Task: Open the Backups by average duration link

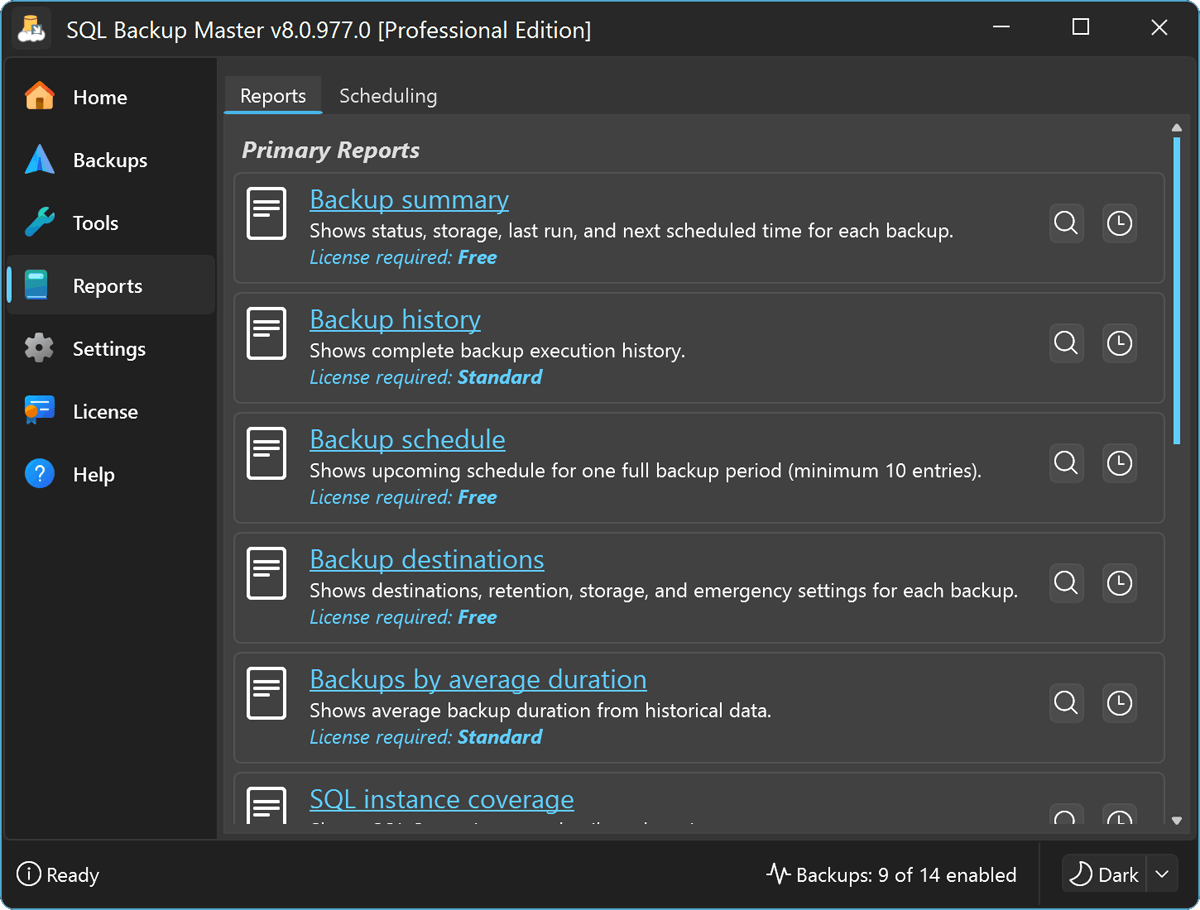Action: (x=478, y=679)
